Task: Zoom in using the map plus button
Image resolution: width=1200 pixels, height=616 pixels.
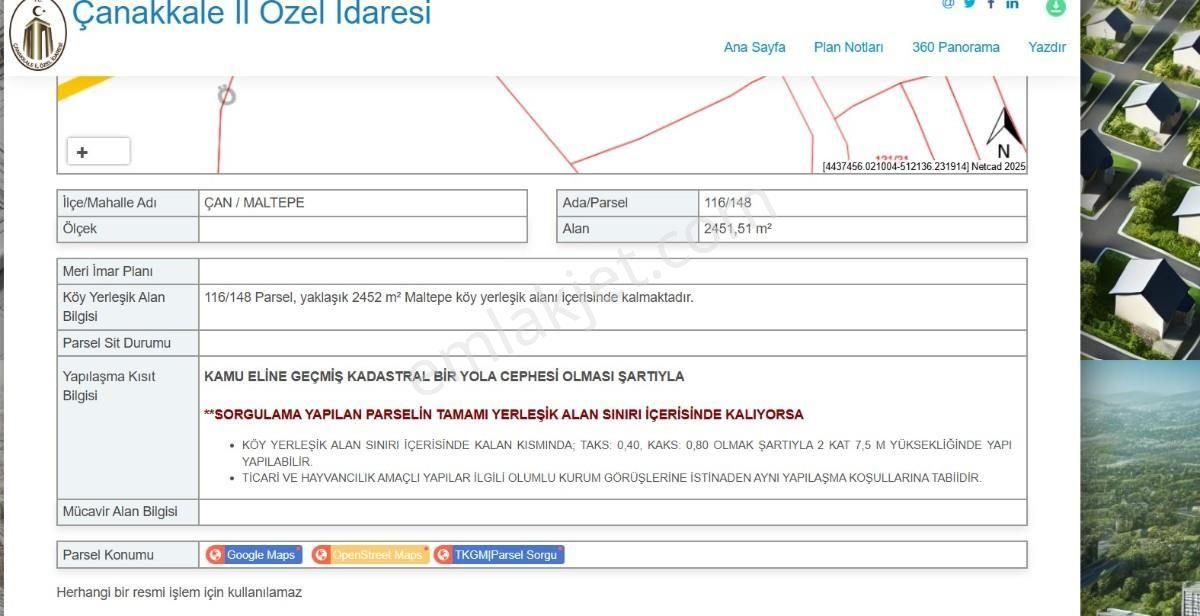Action: point(80,150)
